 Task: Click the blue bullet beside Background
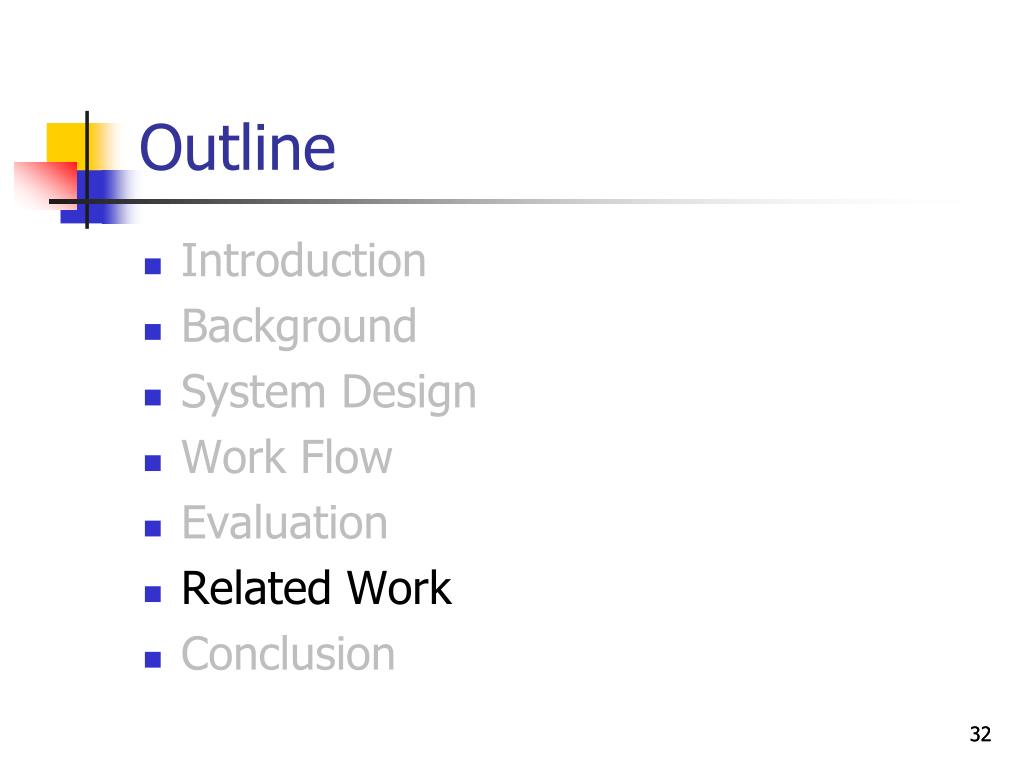point(153,332)
